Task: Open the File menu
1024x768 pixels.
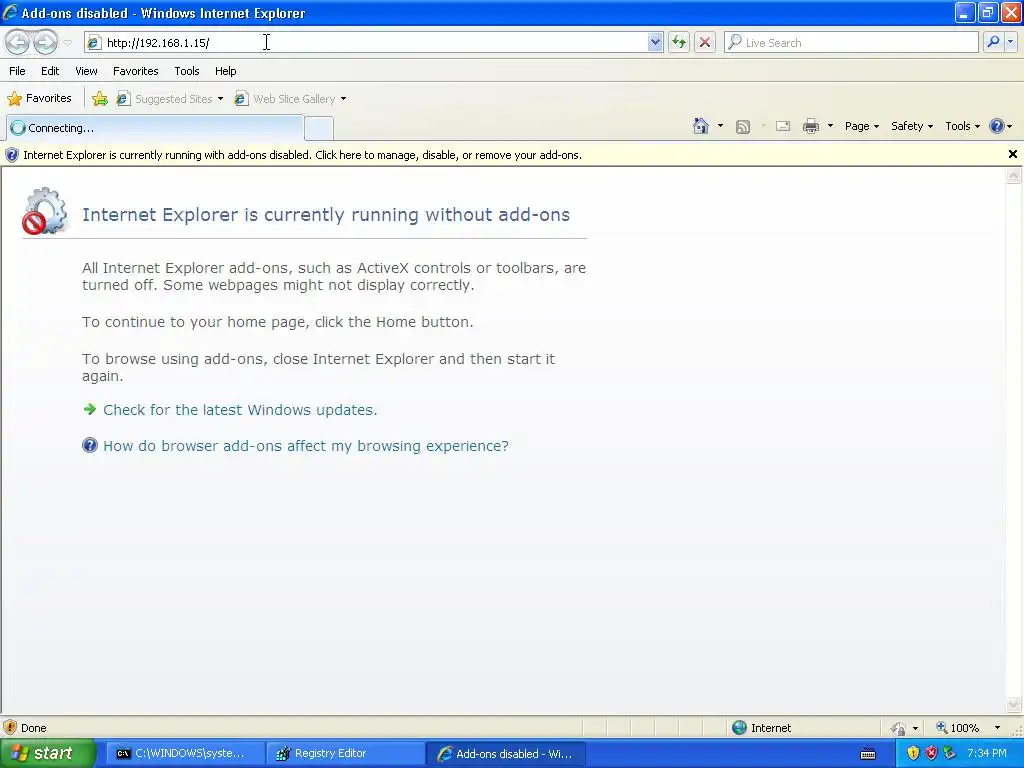Action: click(x=17, y=71)
